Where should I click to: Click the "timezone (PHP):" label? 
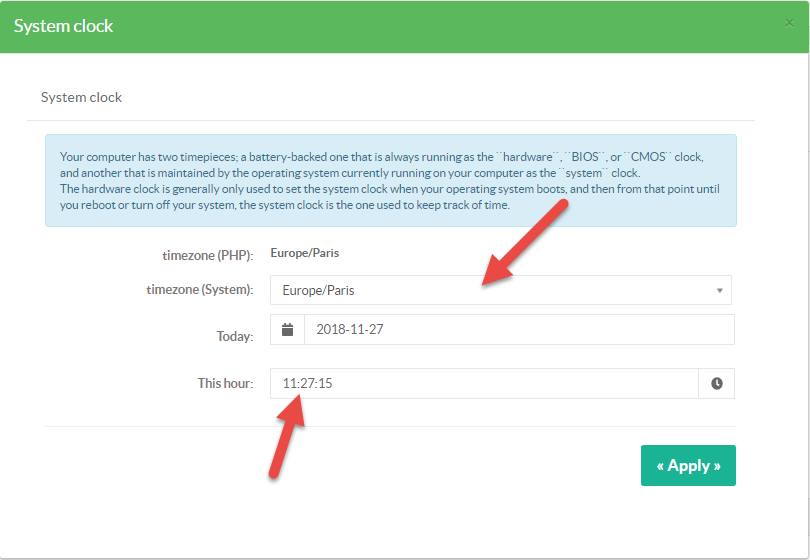point(207,255)
